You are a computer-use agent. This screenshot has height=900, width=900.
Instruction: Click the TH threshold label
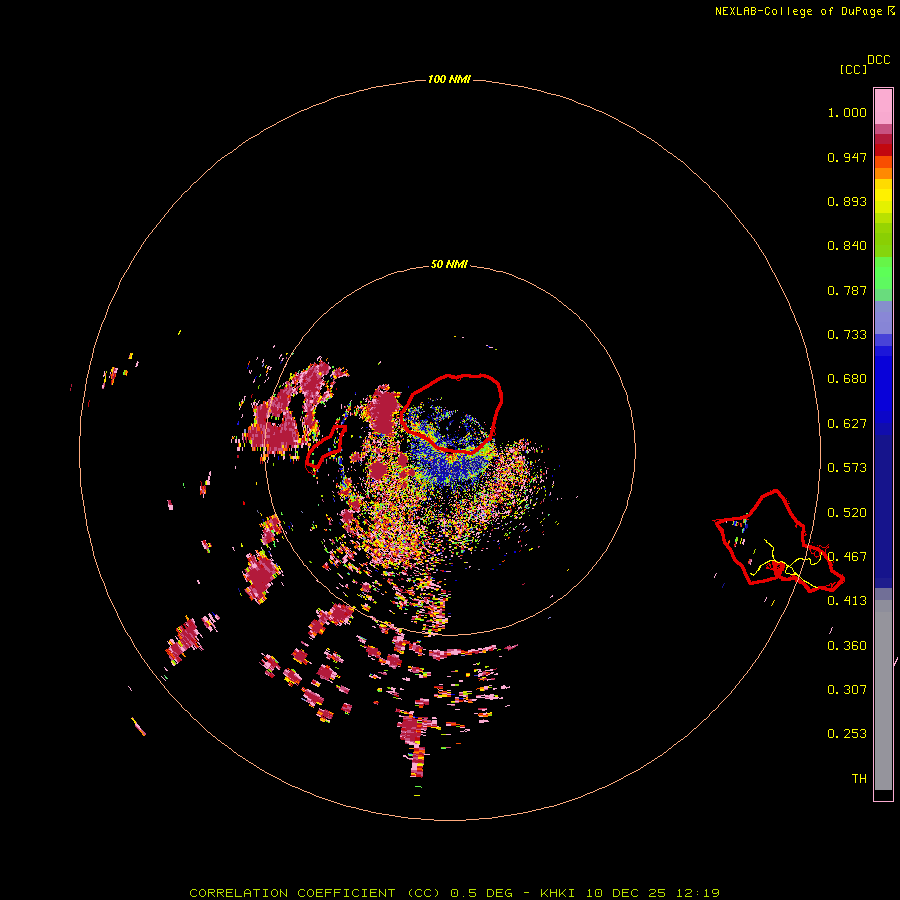coord(859,779)
